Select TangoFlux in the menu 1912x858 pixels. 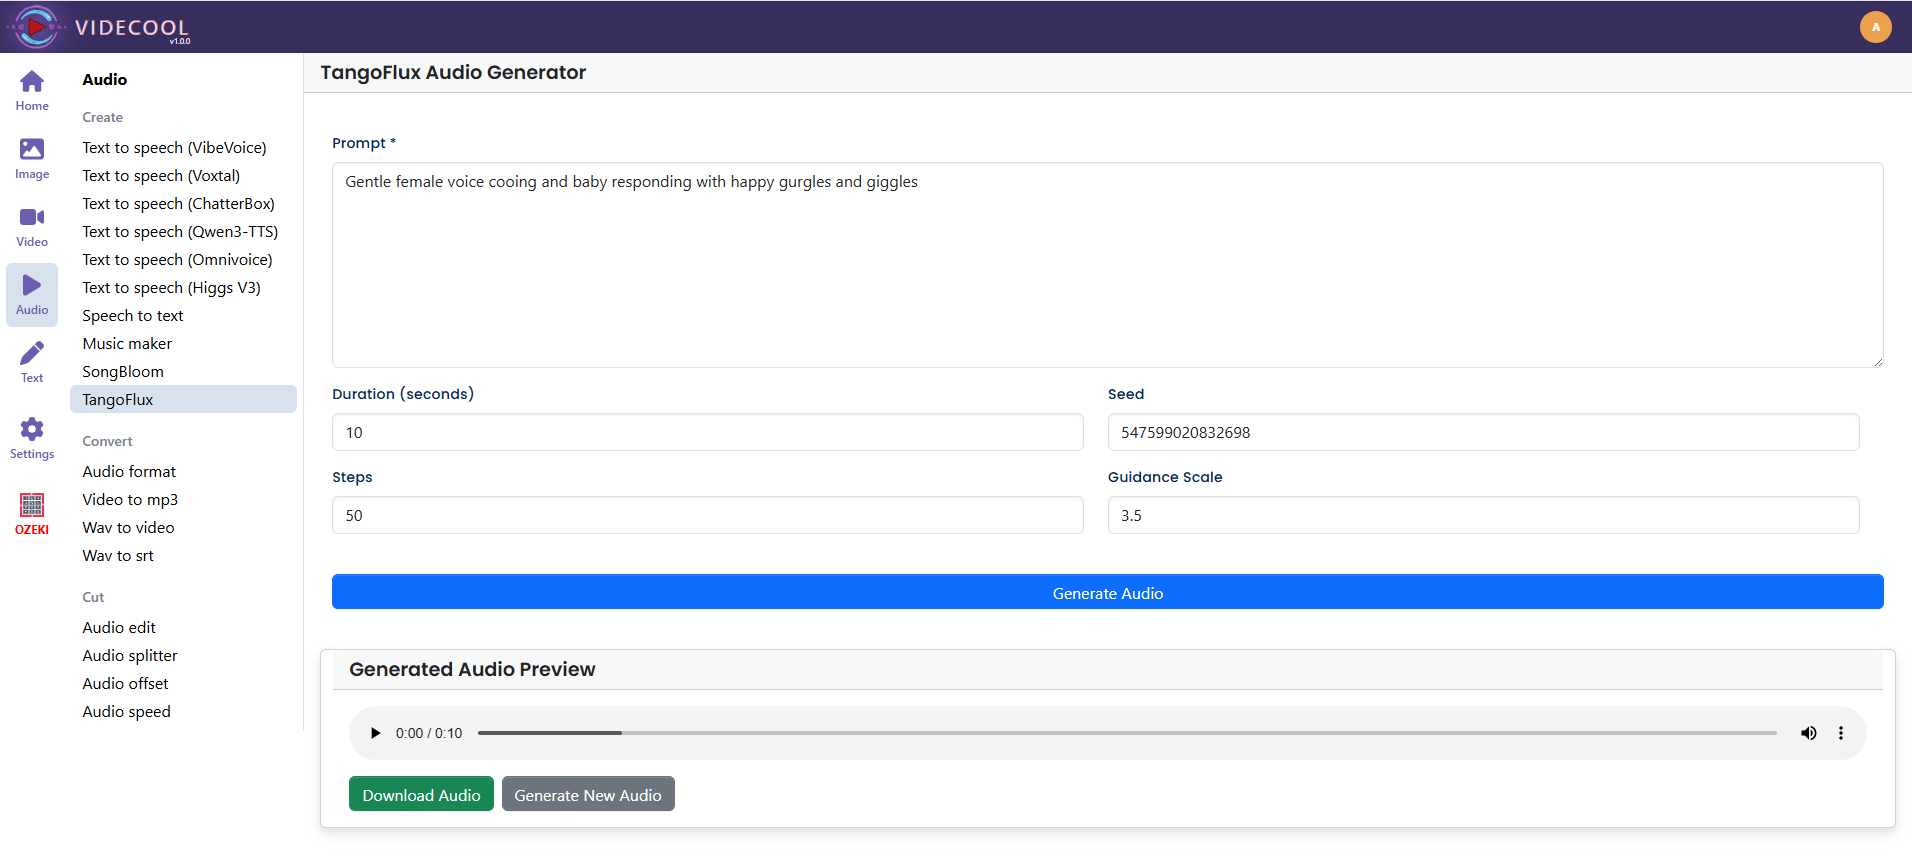pos(183,399)
